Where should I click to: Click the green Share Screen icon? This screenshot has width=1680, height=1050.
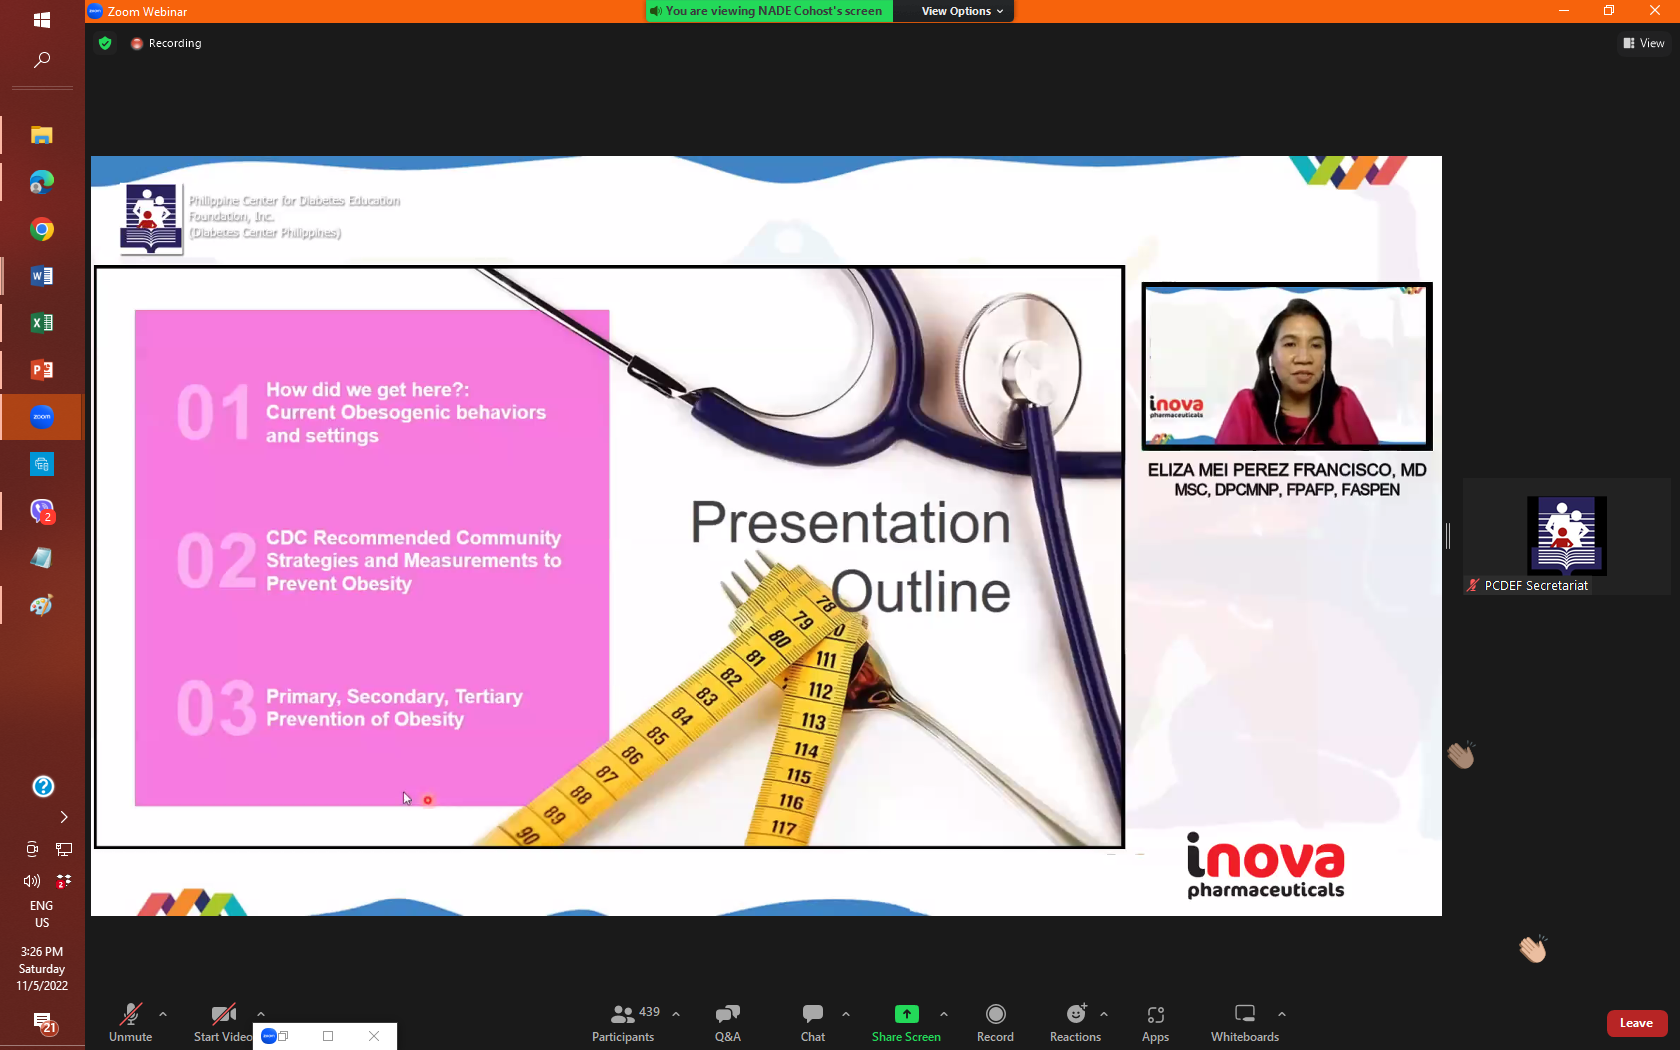click(x=906, y=1014)
